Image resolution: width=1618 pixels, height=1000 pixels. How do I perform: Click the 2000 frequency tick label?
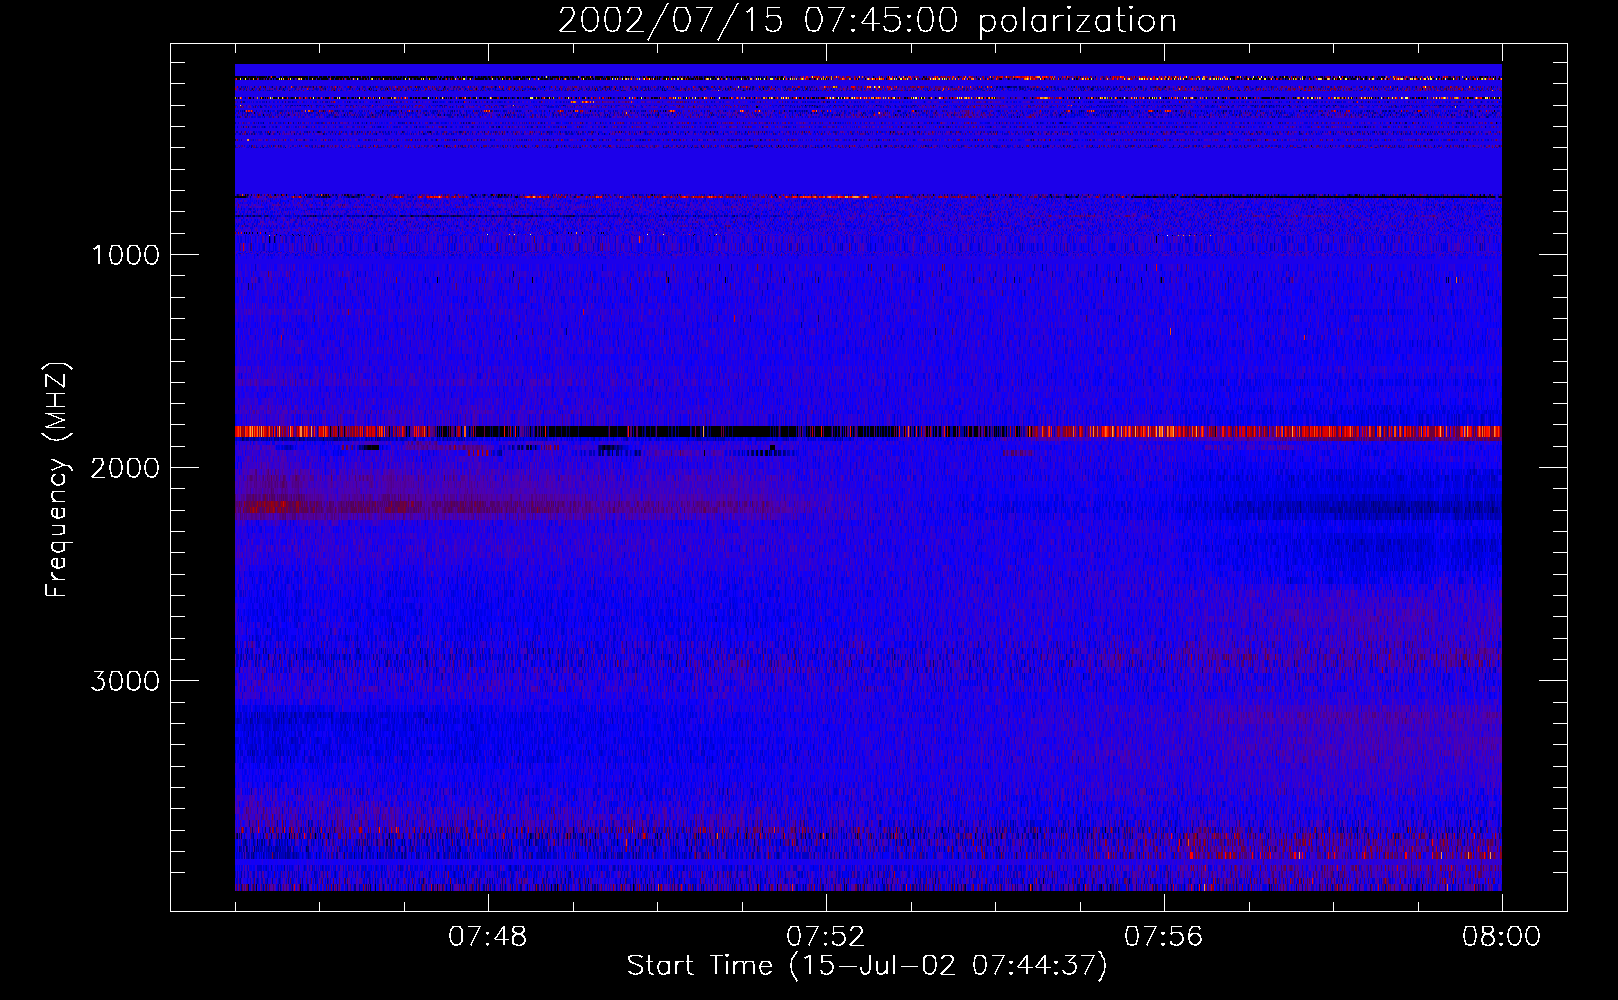125,468
